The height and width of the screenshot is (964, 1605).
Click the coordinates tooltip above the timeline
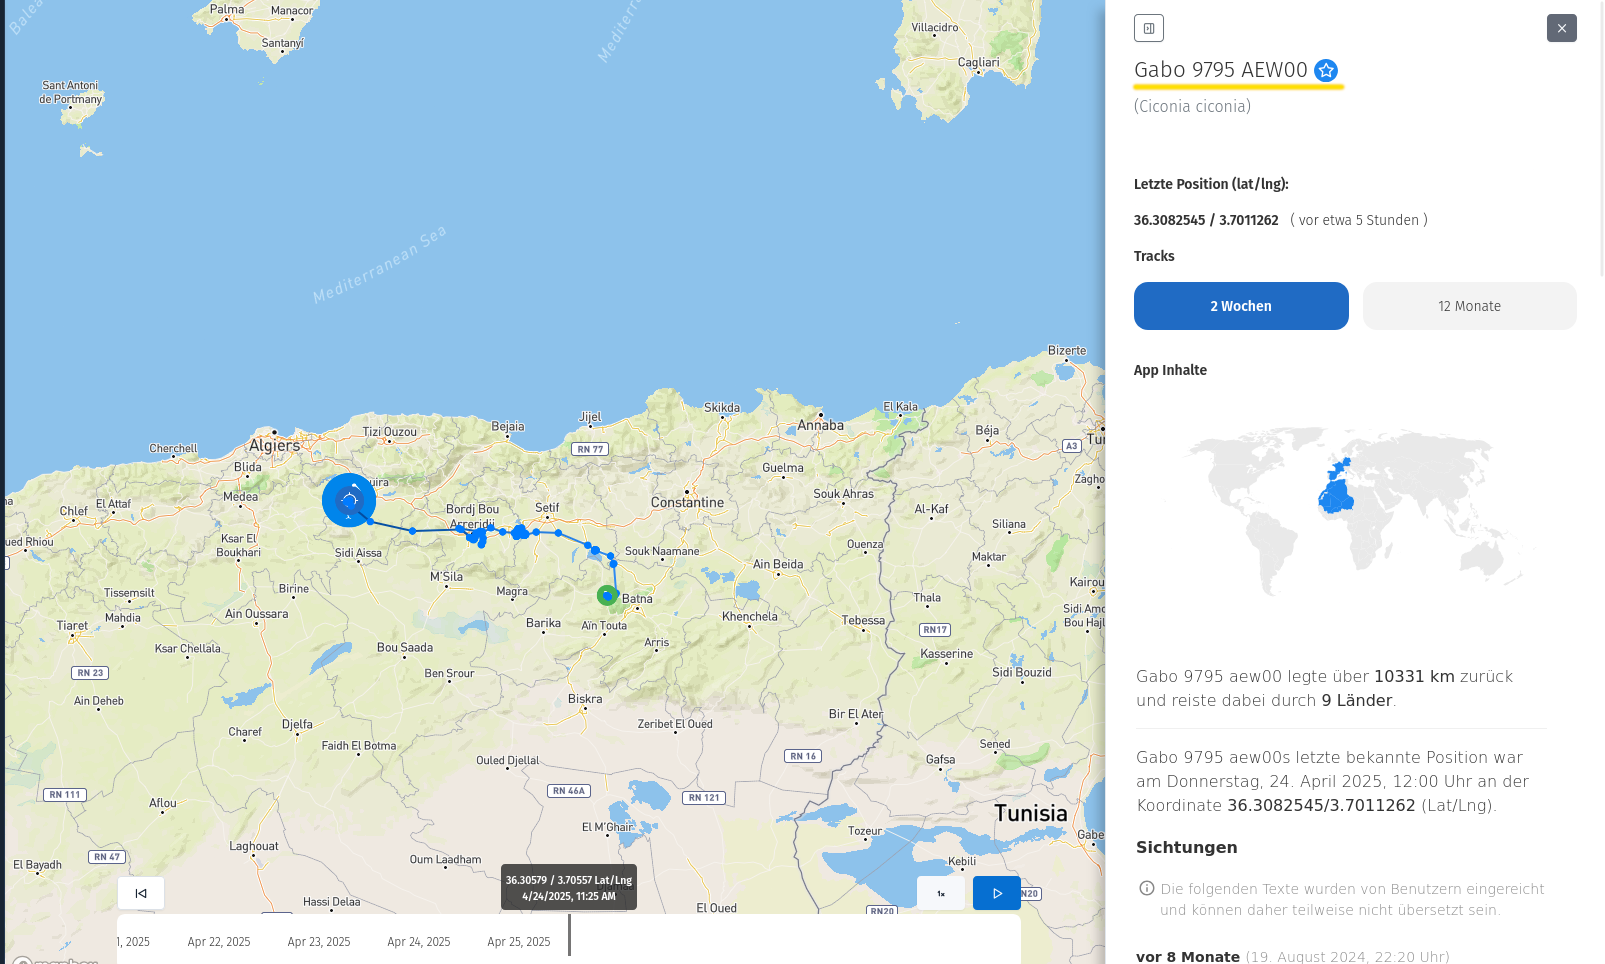click(x=568, y=888)
